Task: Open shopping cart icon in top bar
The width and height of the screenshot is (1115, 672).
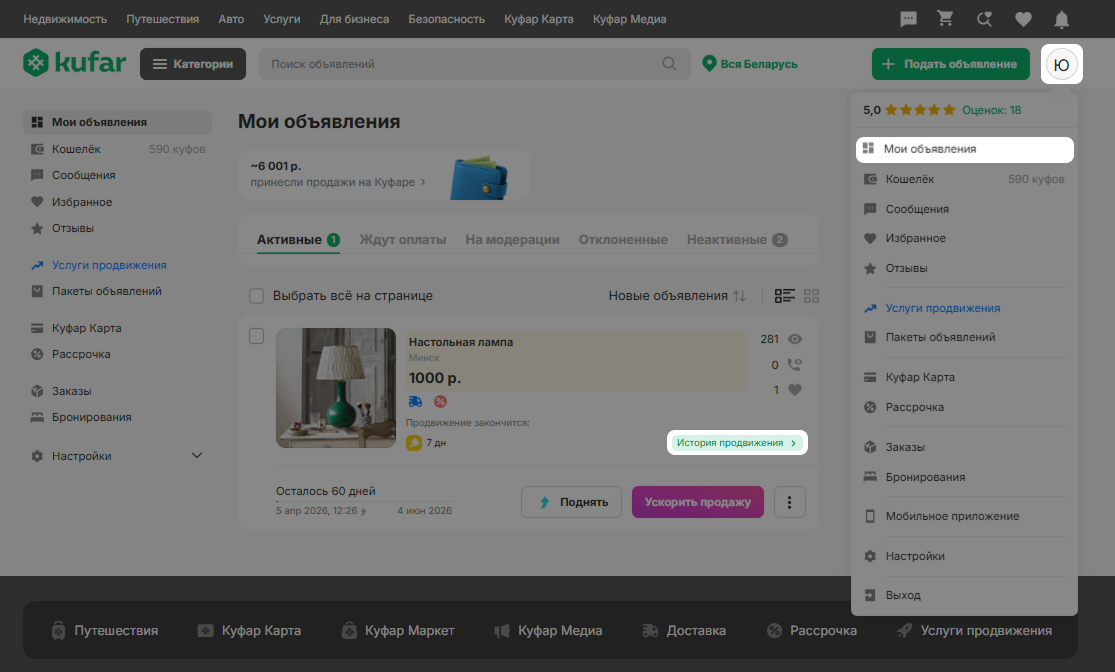Action: pos(945,18)
